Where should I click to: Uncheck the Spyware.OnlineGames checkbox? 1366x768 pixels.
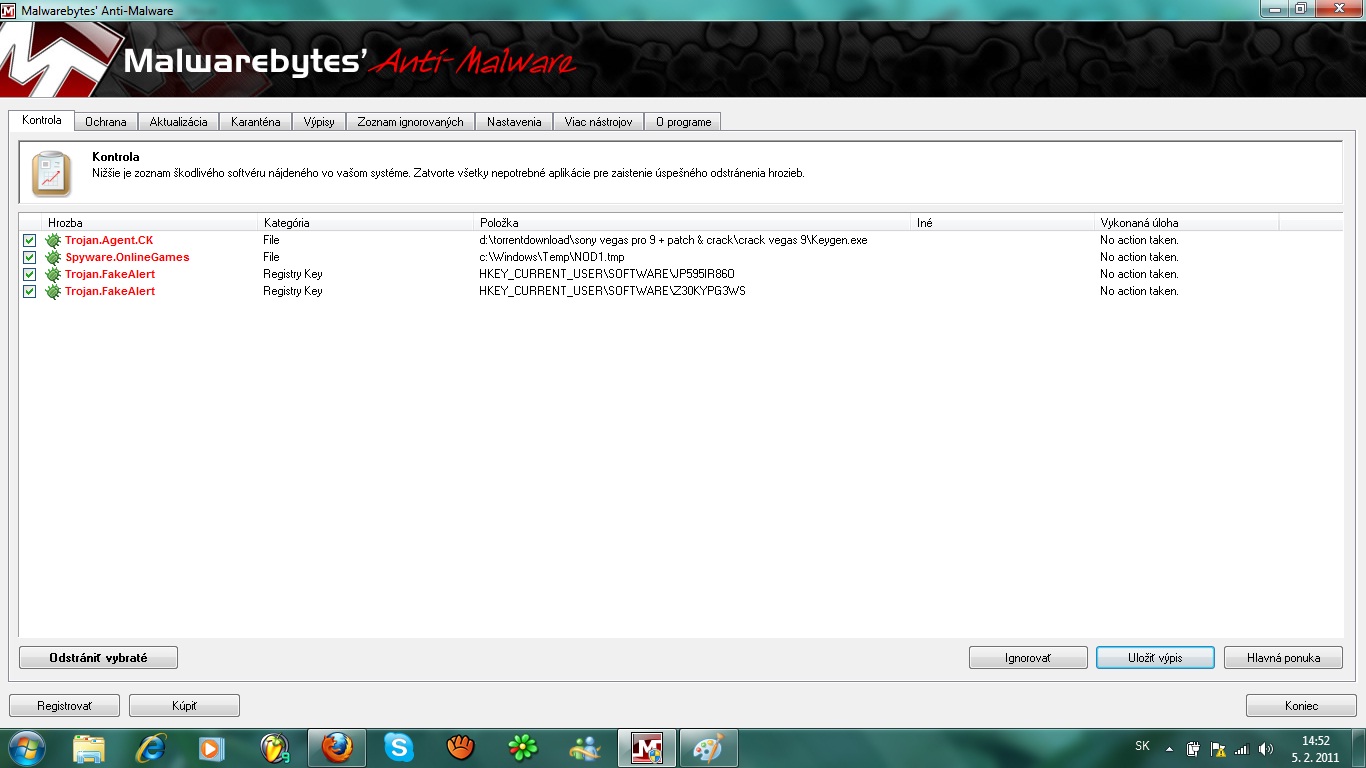(29, 258)
